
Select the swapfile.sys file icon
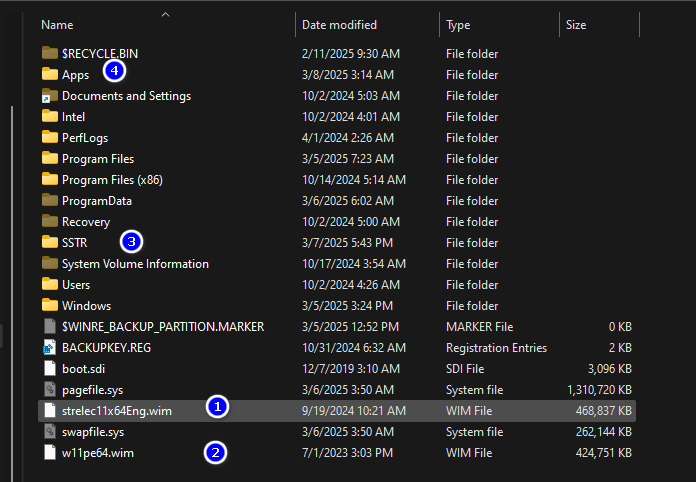pos(50,431)
